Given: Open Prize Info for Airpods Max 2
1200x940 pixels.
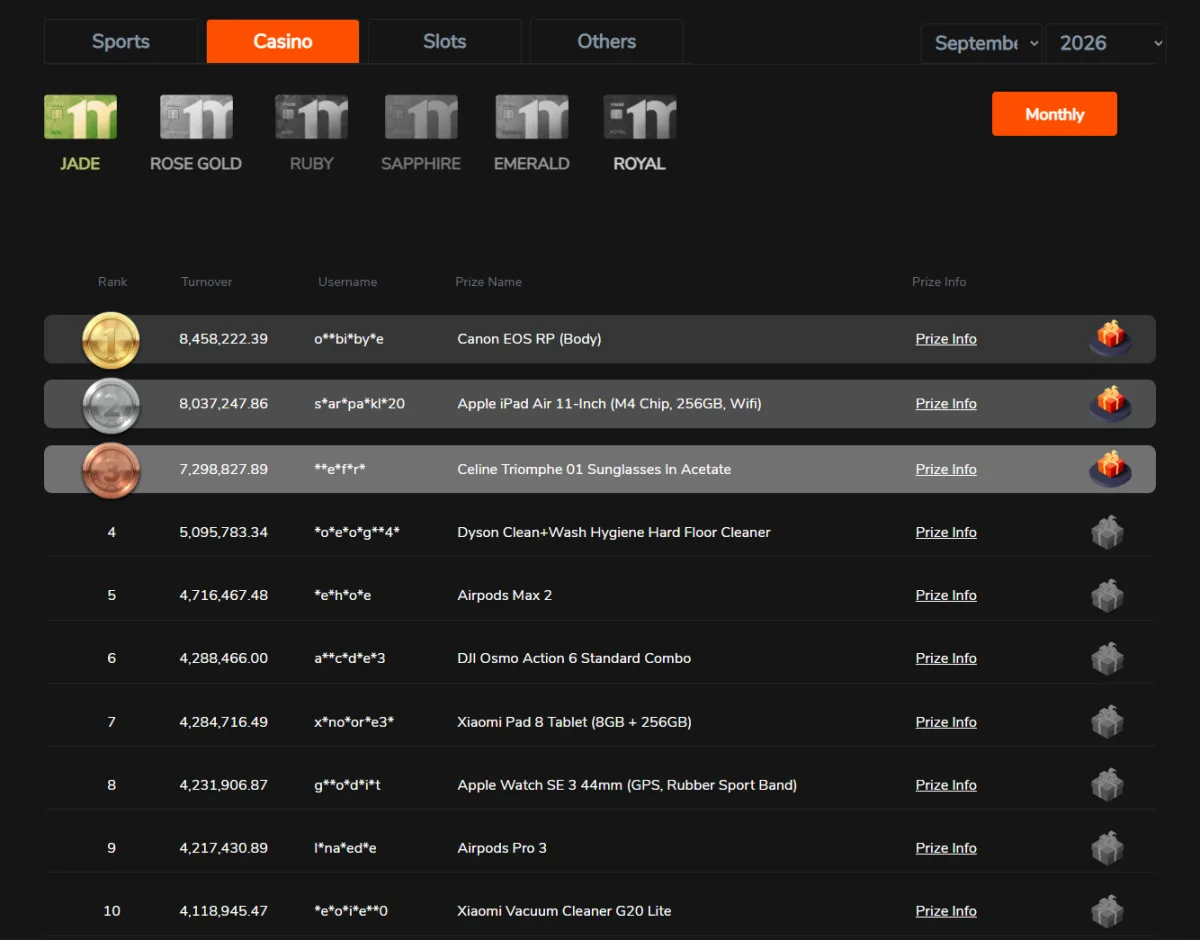Looking at the screenshot, I should tap(946, 595).
